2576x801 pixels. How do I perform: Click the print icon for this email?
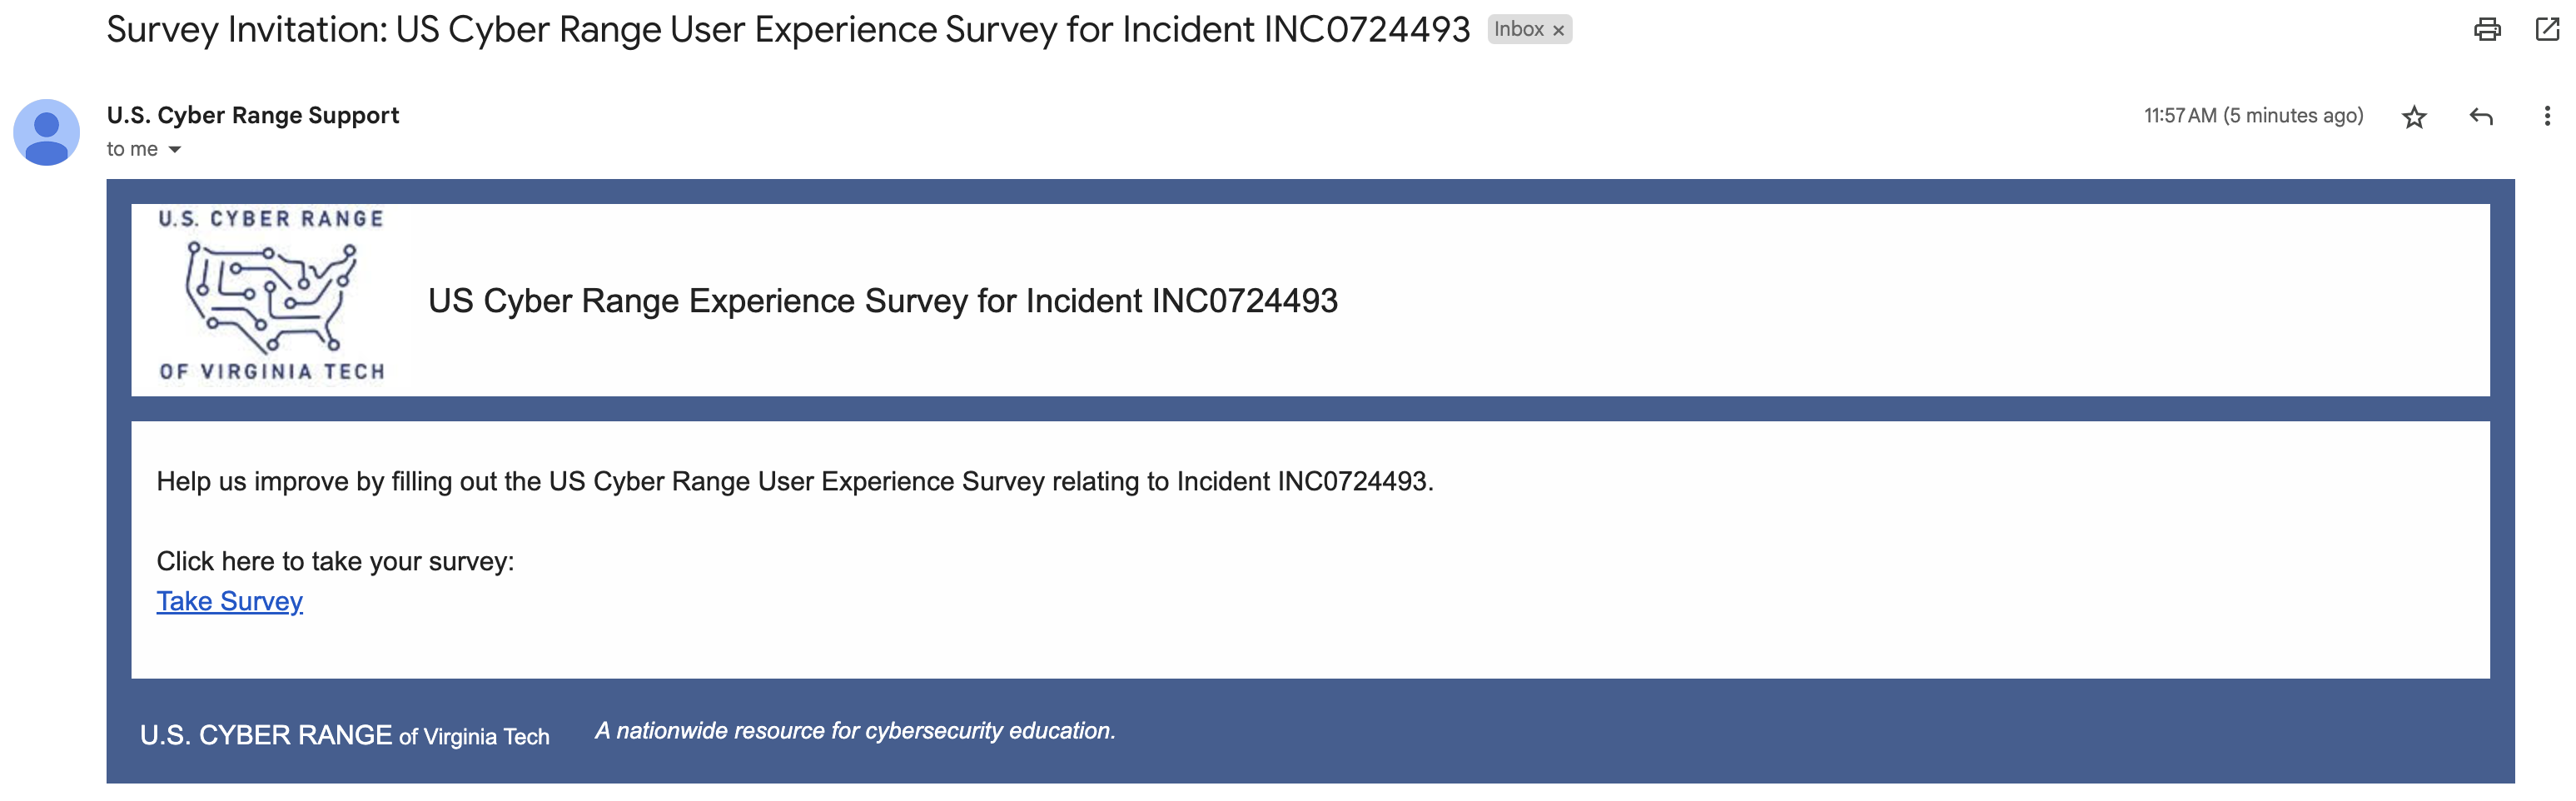pyautogui.click(x=2487, y=30)
